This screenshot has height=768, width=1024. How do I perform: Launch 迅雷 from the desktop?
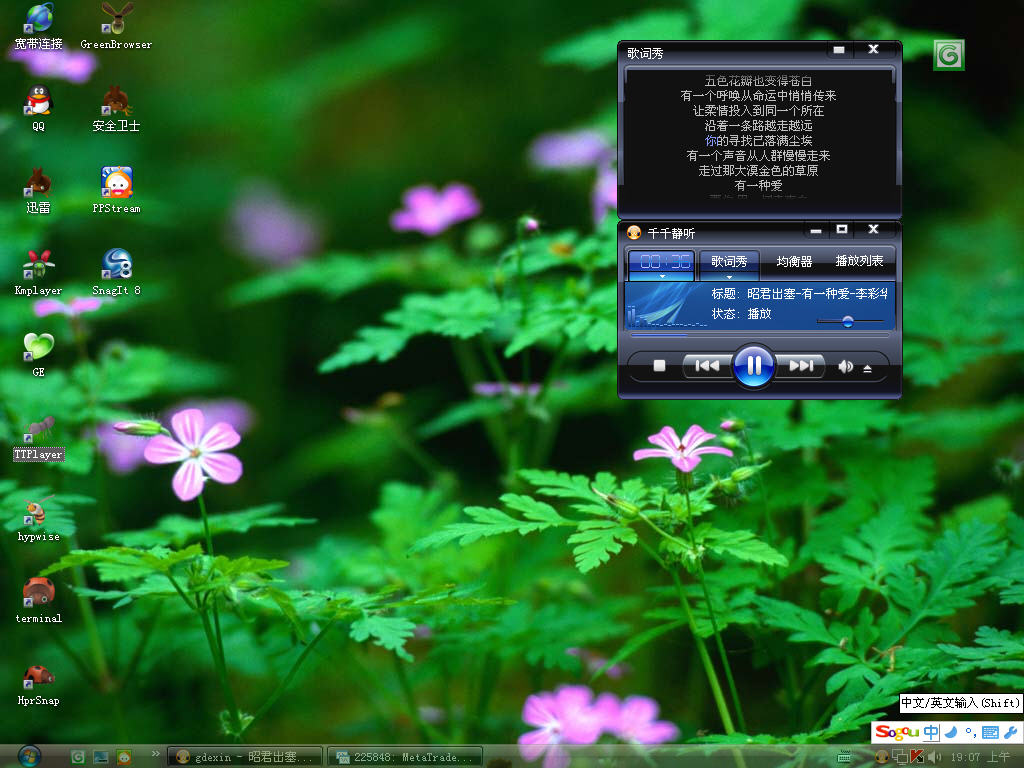click(x=39, y=191)
